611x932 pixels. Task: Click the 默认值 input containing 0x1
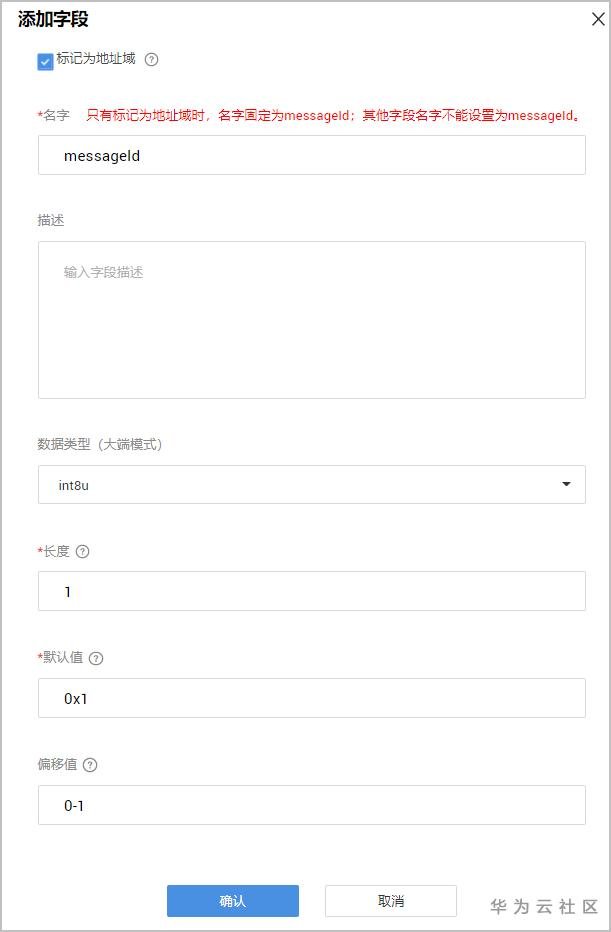coord(311,699)
